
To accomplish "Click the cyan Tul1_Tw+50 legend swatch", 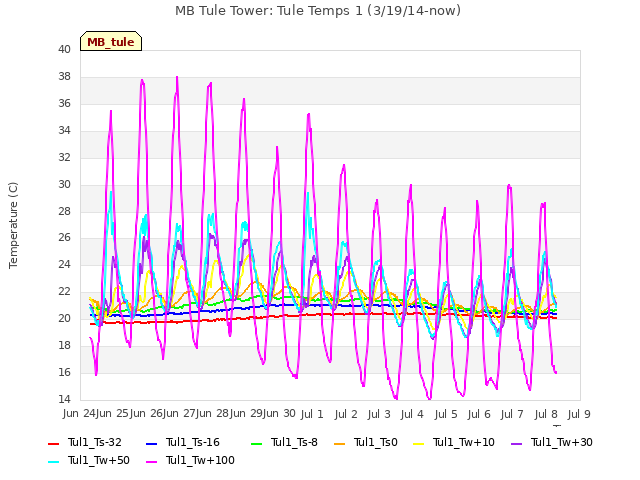I will point(54,461).
